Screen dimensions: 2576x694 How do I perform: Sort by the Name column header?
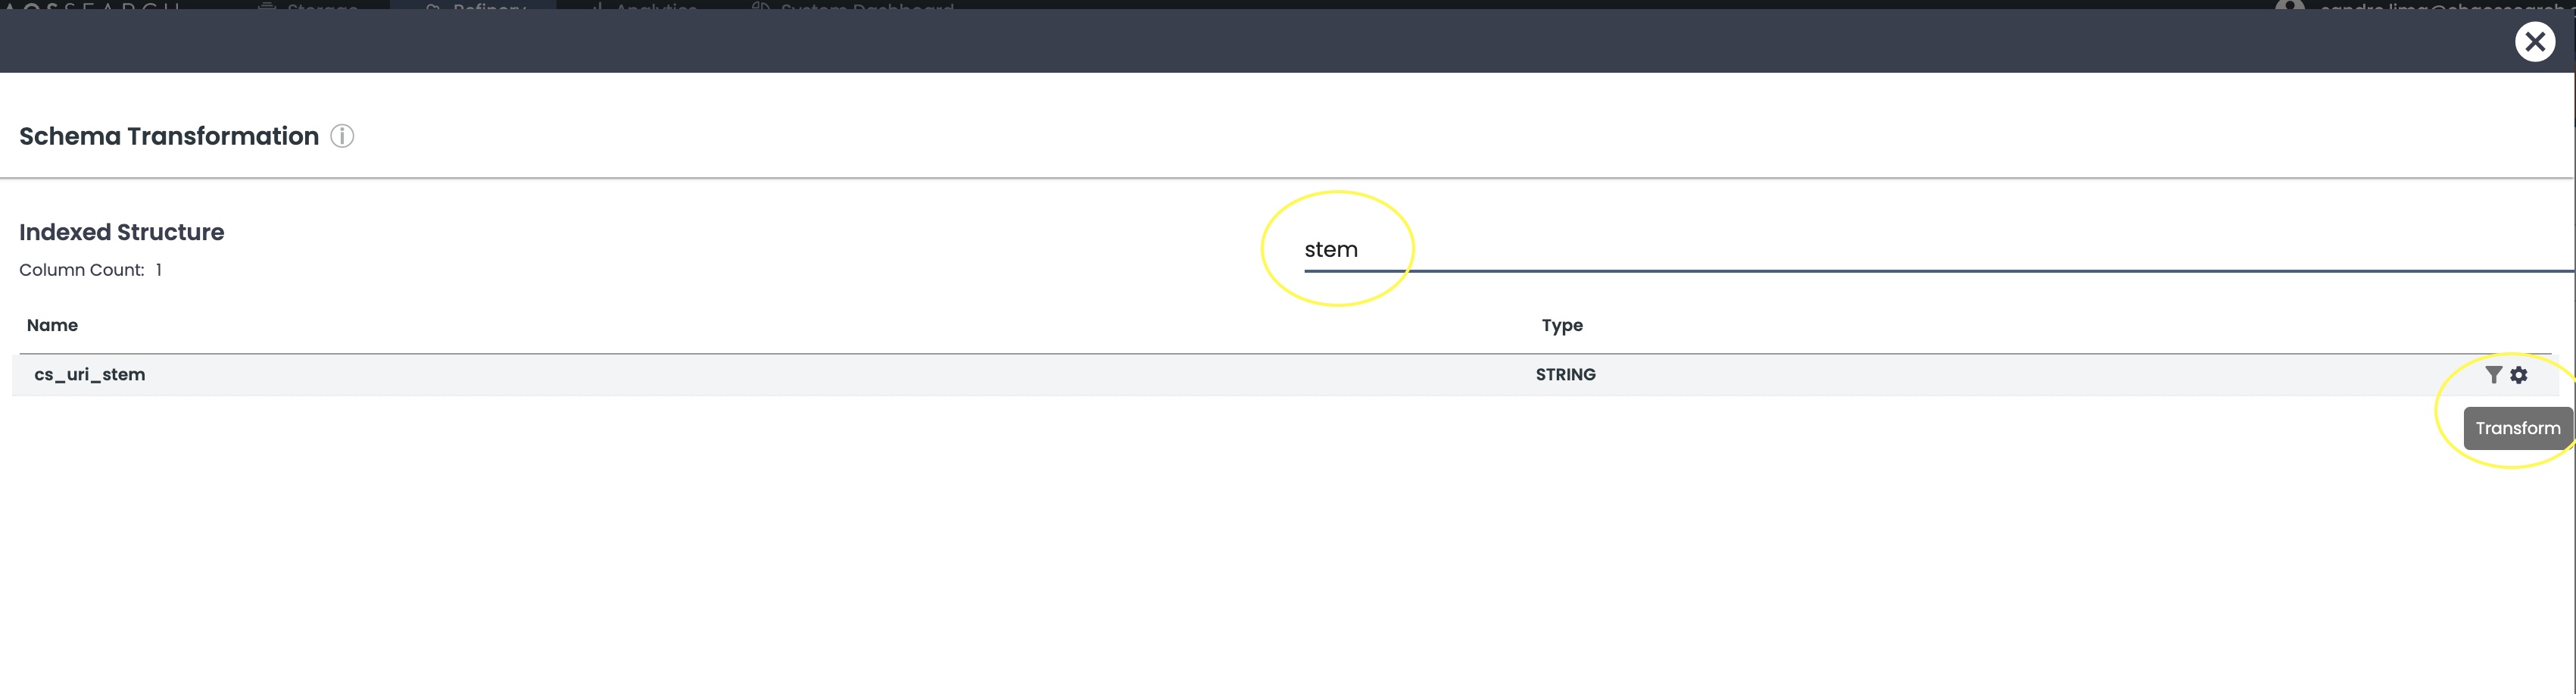pyautogui.click(x=52, y=325)
